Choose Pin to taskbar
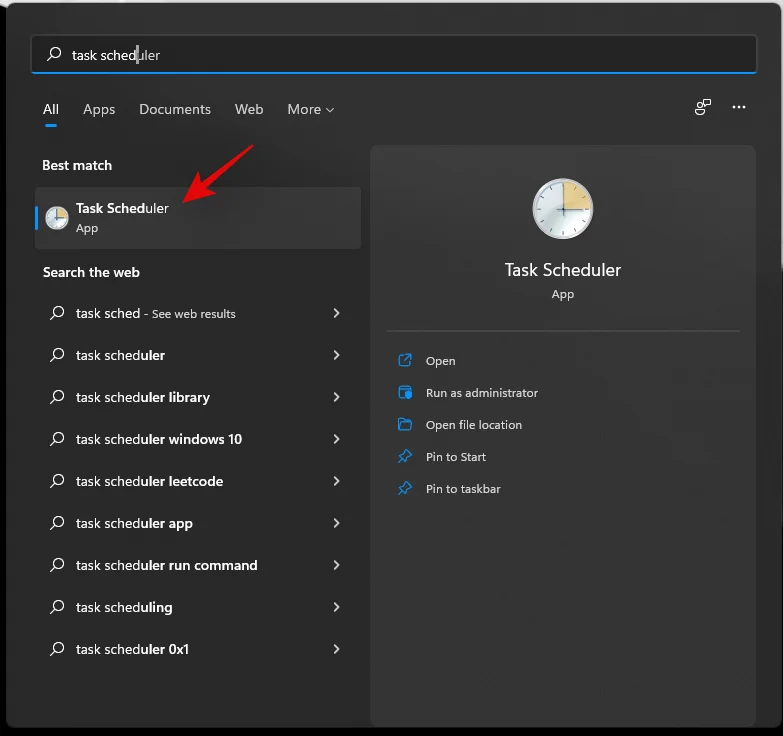This screenshot has width=783, height=736. [x=463, y=488]
